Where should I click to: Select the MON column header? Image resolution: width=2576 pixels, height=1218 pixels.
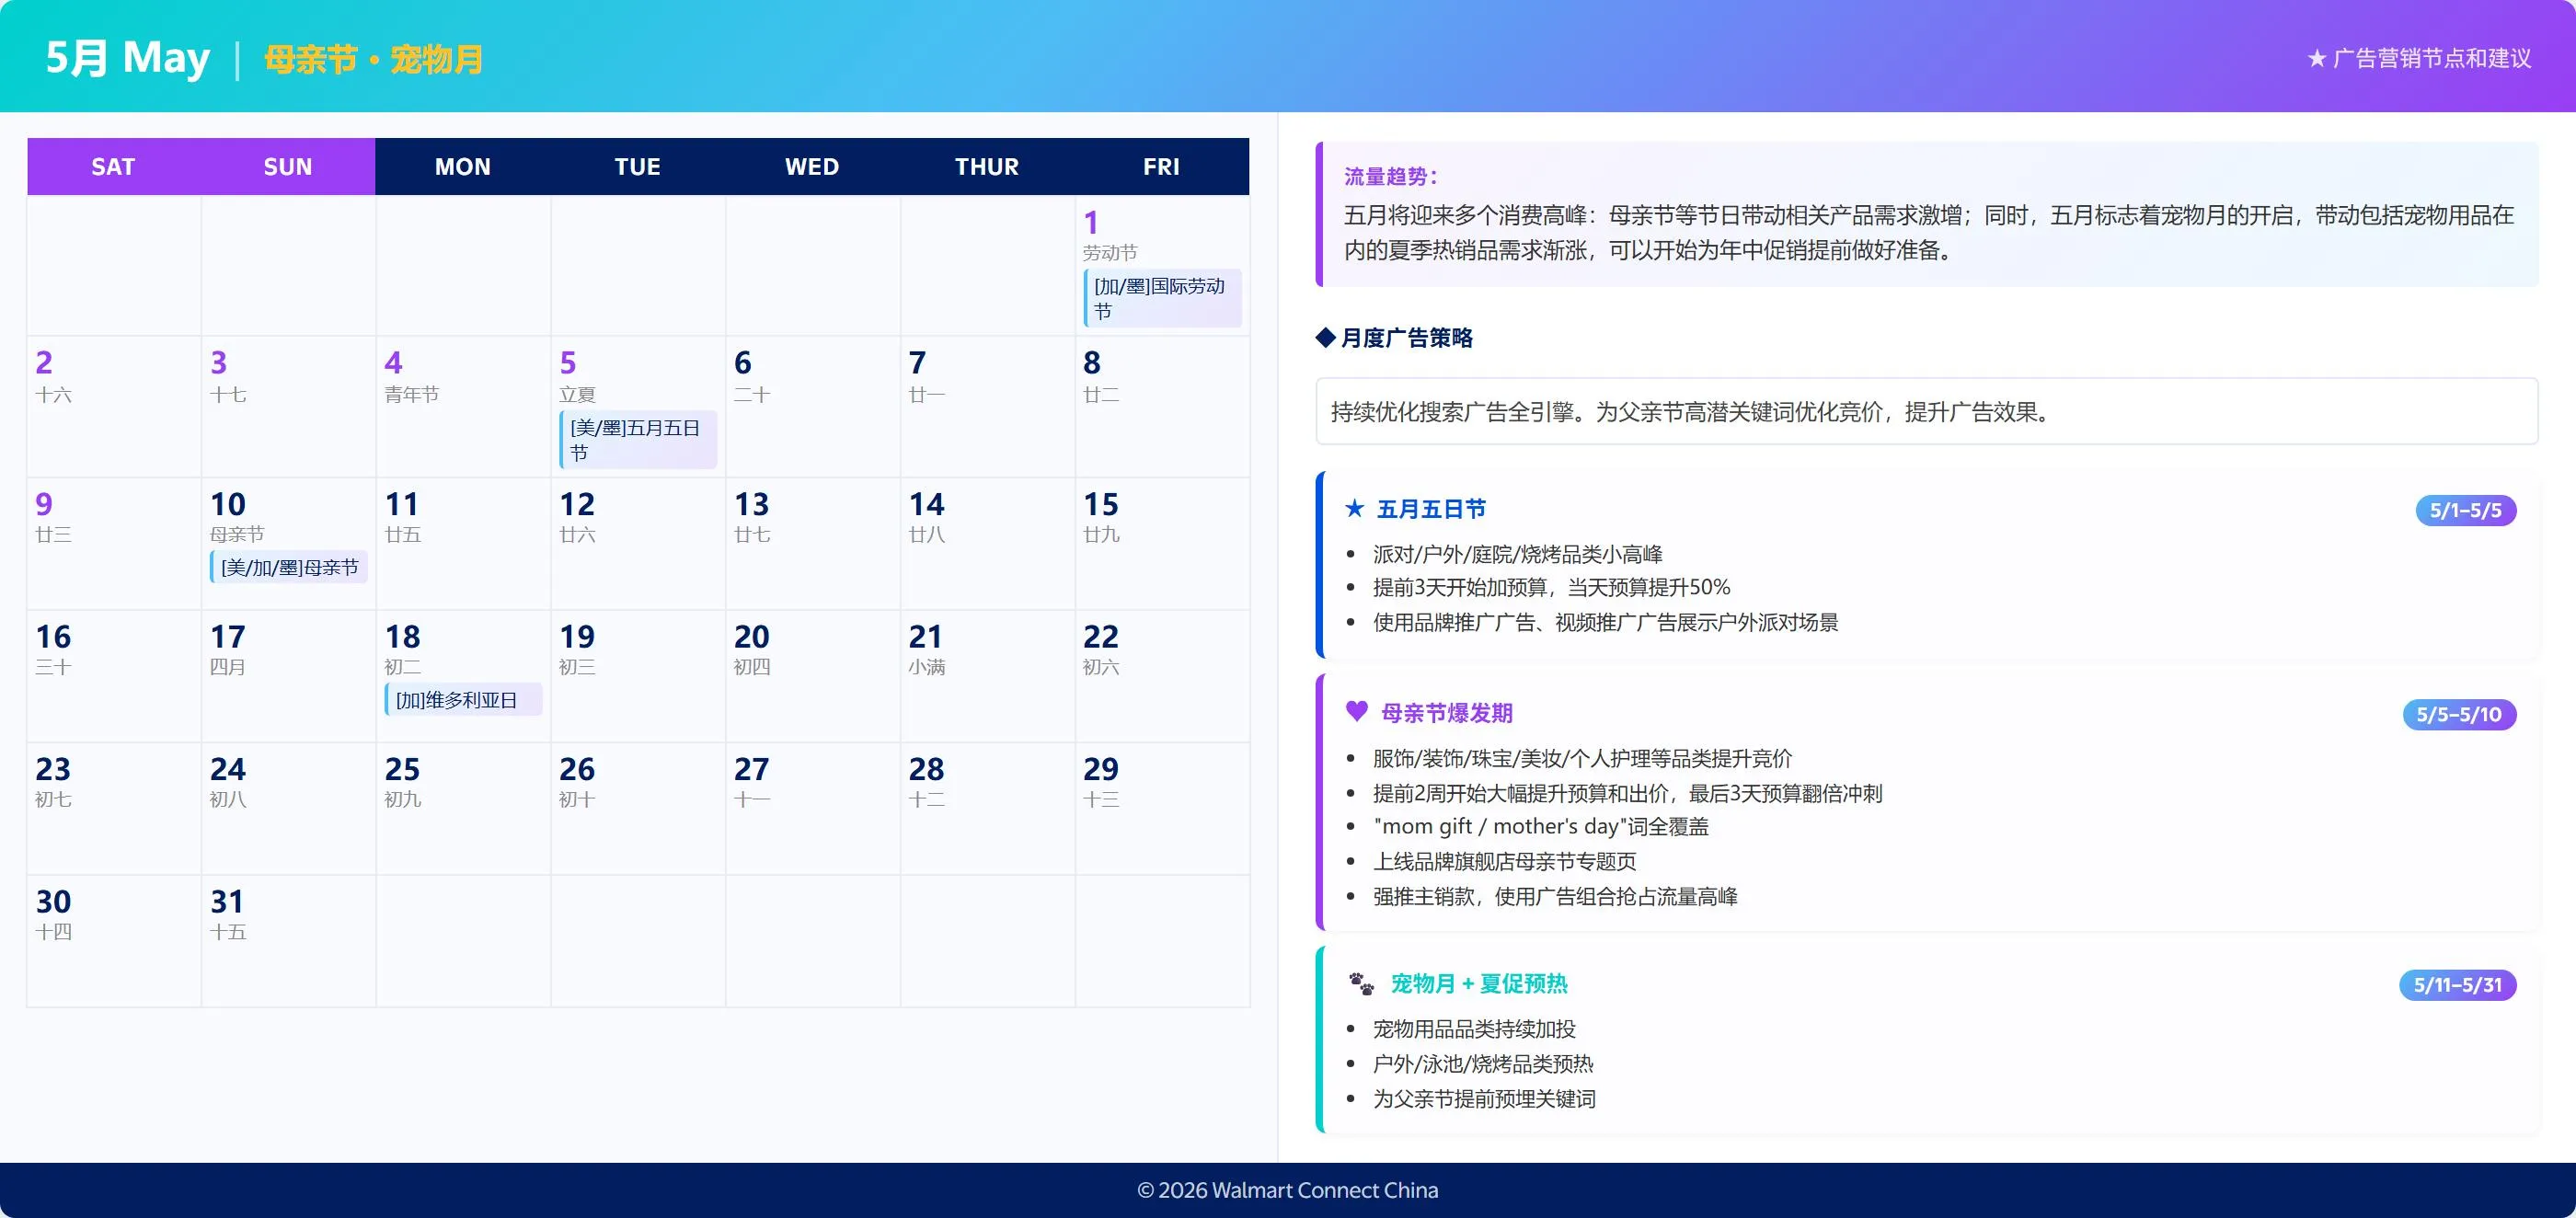[x=462, y=167]
